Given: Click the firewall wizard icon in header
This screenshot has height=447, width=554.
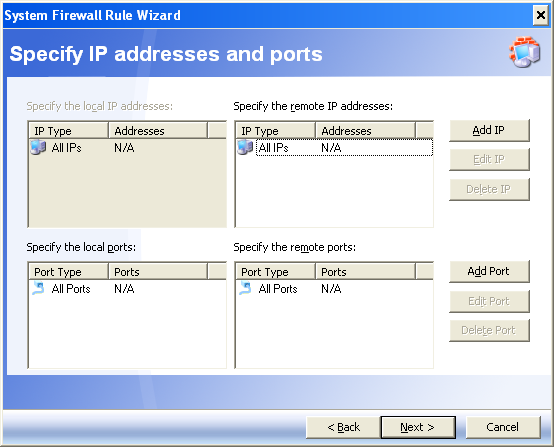Looking at the screenshot, I should [525, 52].
